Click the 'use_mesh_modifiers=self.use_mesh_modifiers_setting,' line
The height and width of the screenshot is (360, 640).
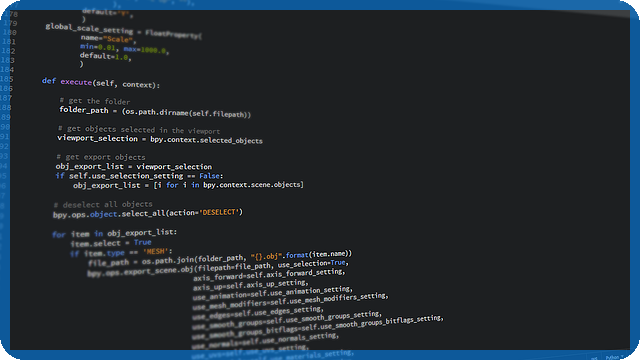tap(290, 302)
